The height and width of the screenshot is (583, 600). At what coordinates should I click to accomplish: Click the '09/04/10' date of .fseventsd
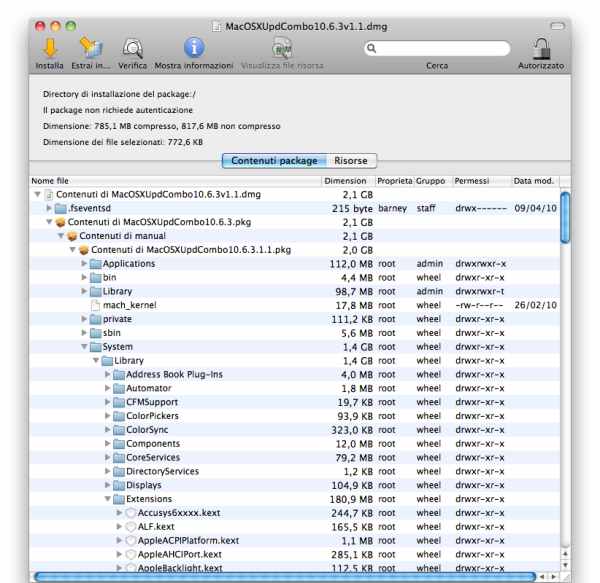click(535, 208)
